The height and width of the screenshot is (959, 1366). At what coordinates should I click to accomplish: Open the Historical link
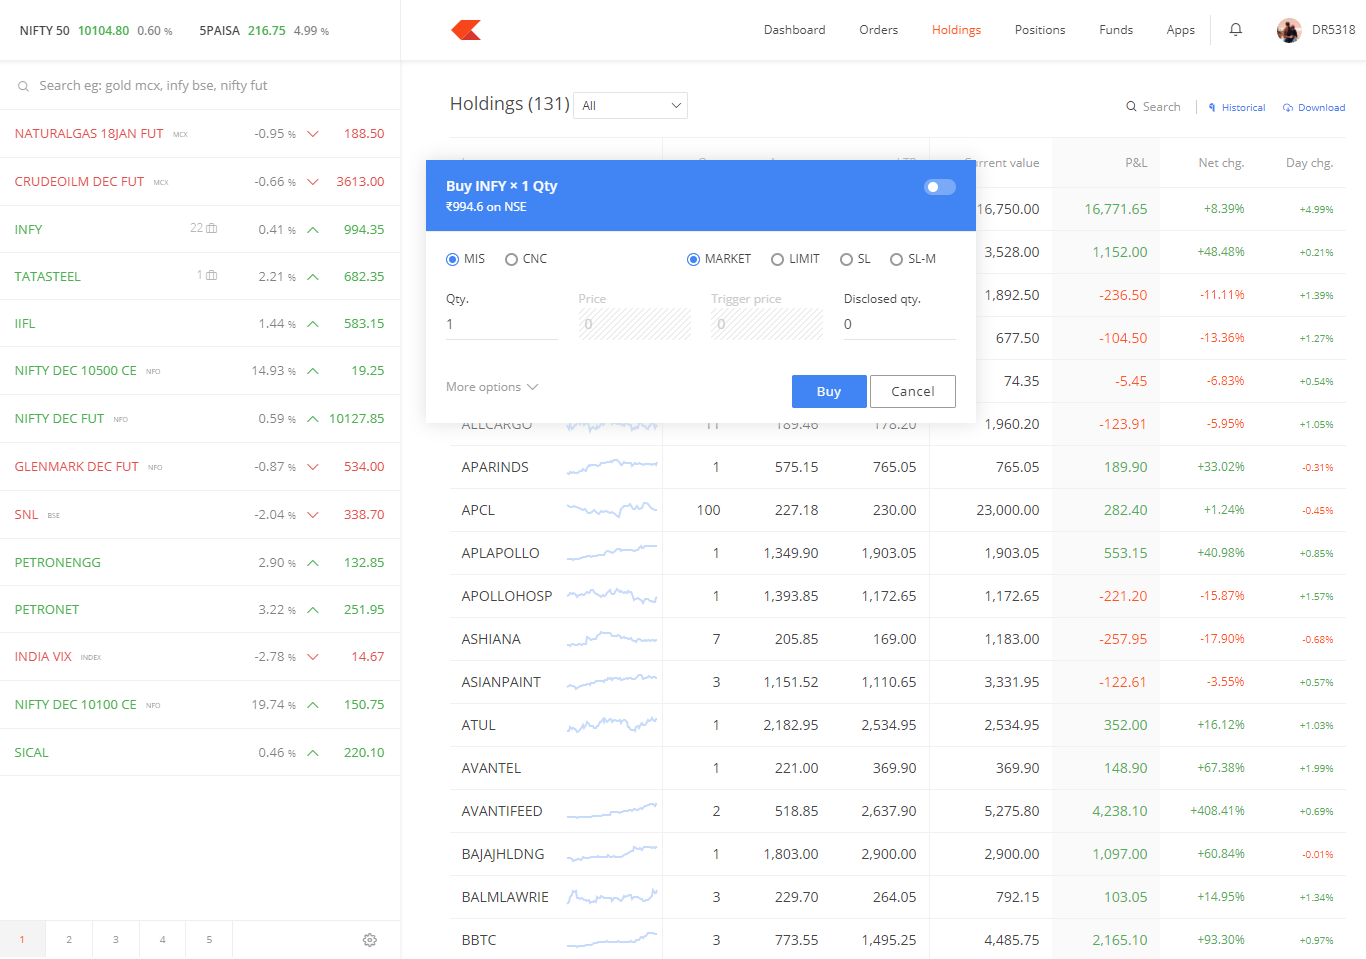[x=1237, y=107]
